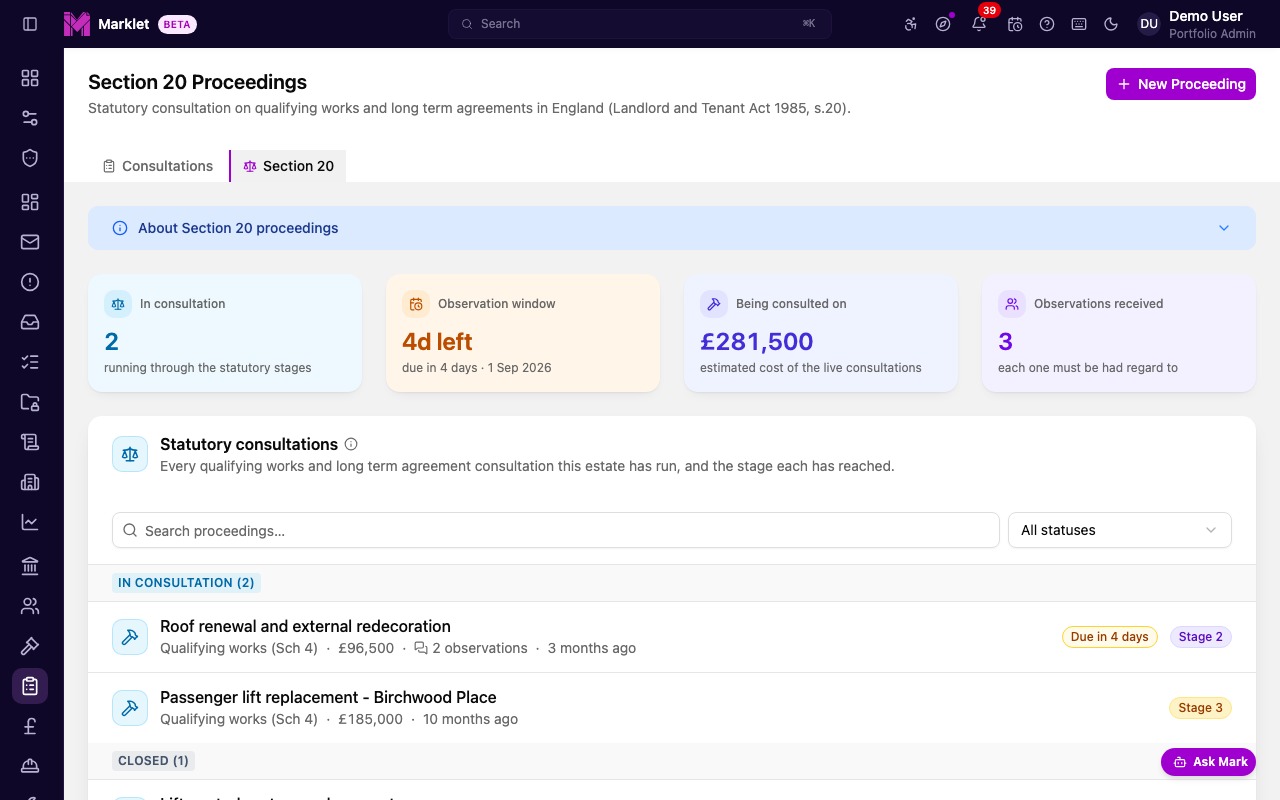The width and height of the screenshot is (1280, 800).
Task: Click the £281,500 estimated cost value
Action: pos(757,342)
